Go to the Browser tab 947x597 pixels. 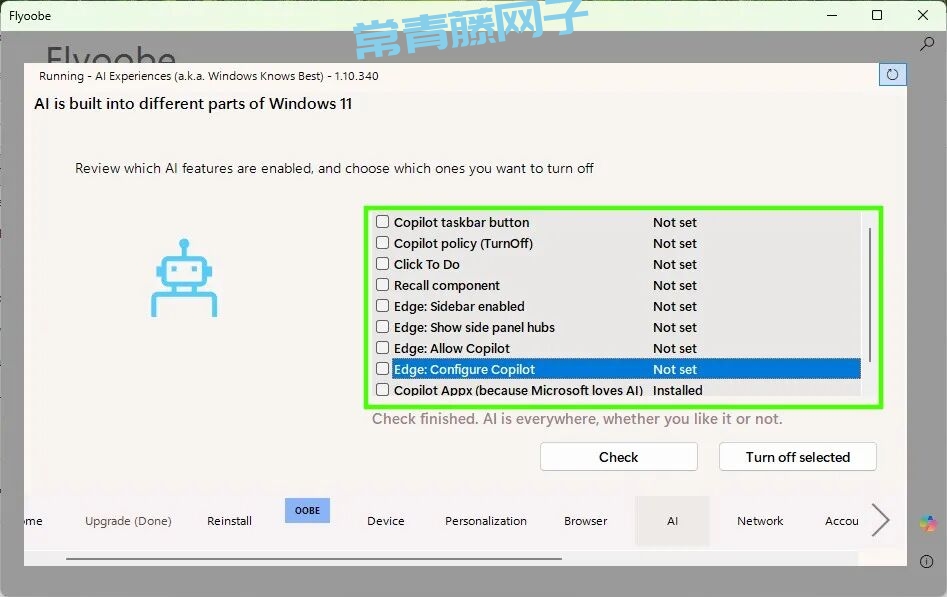[x=586, y=521]
